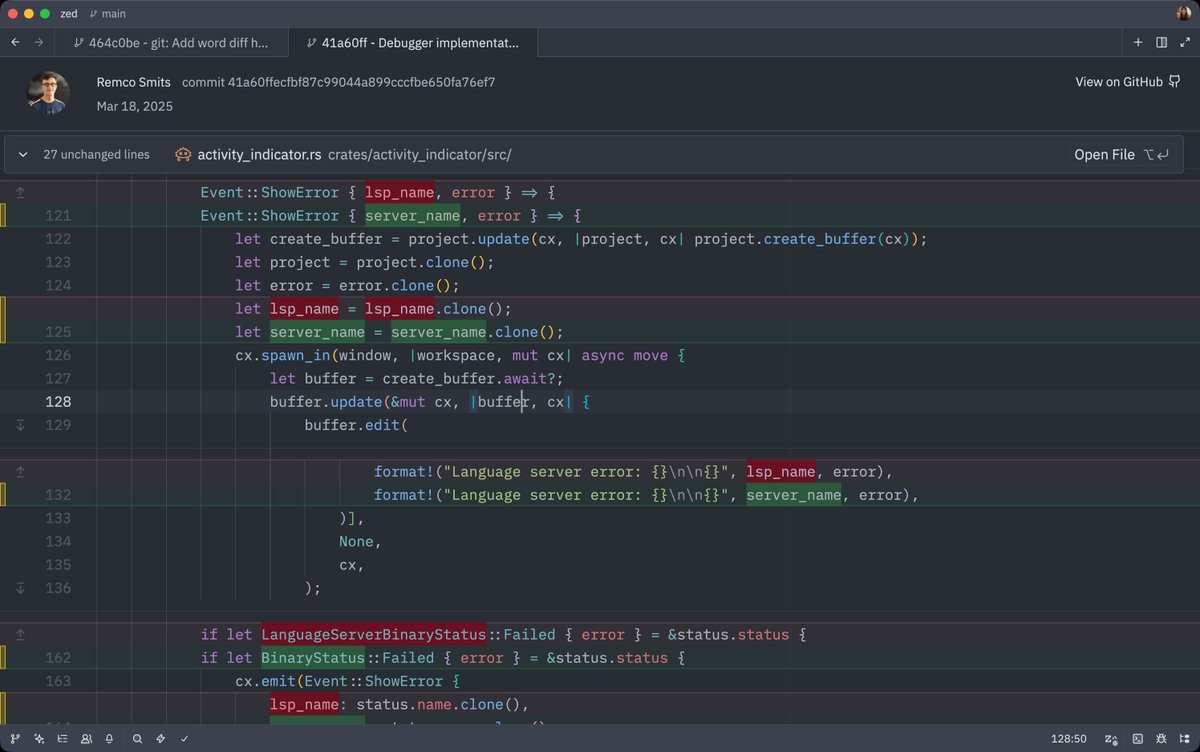Screen dimensions: 1200x752
Task: Toggle the outline panel icon
Action: [x=62, y=739]
